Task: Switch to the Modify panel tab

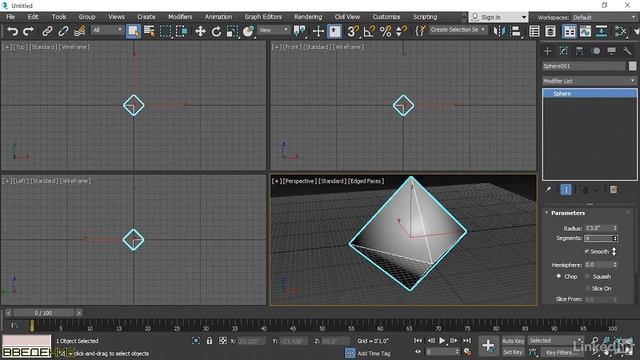Action: tap(564, 51)
